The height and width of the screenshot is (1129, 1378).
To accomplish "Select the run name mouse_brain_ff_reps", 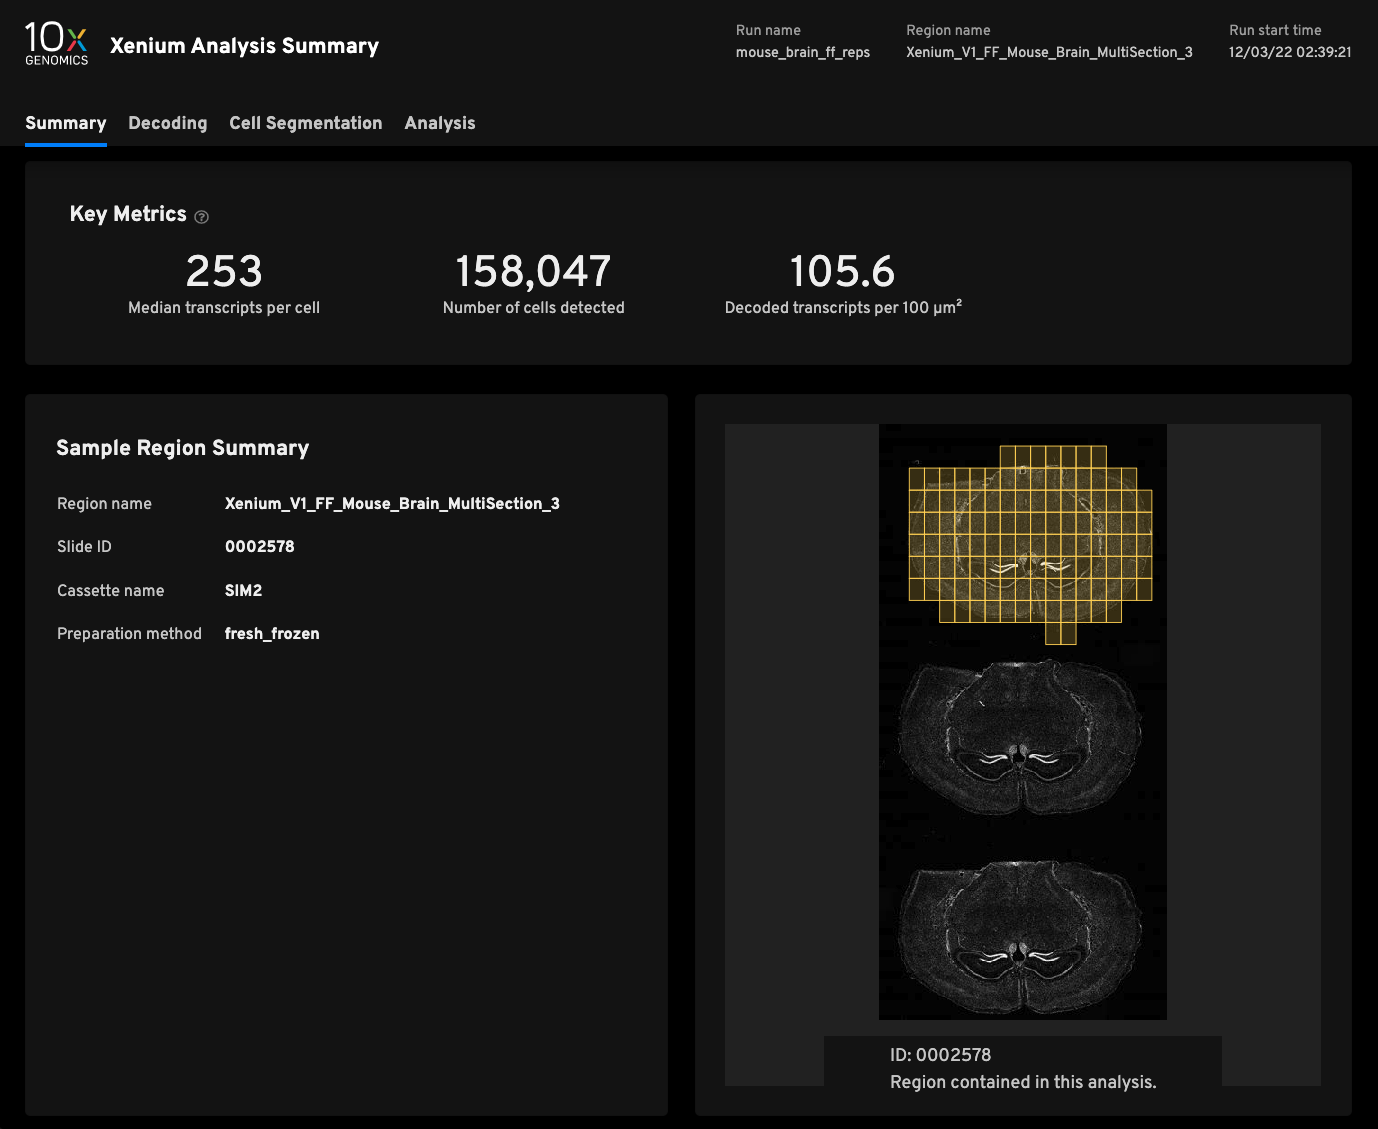I will [x=803, y=52].
